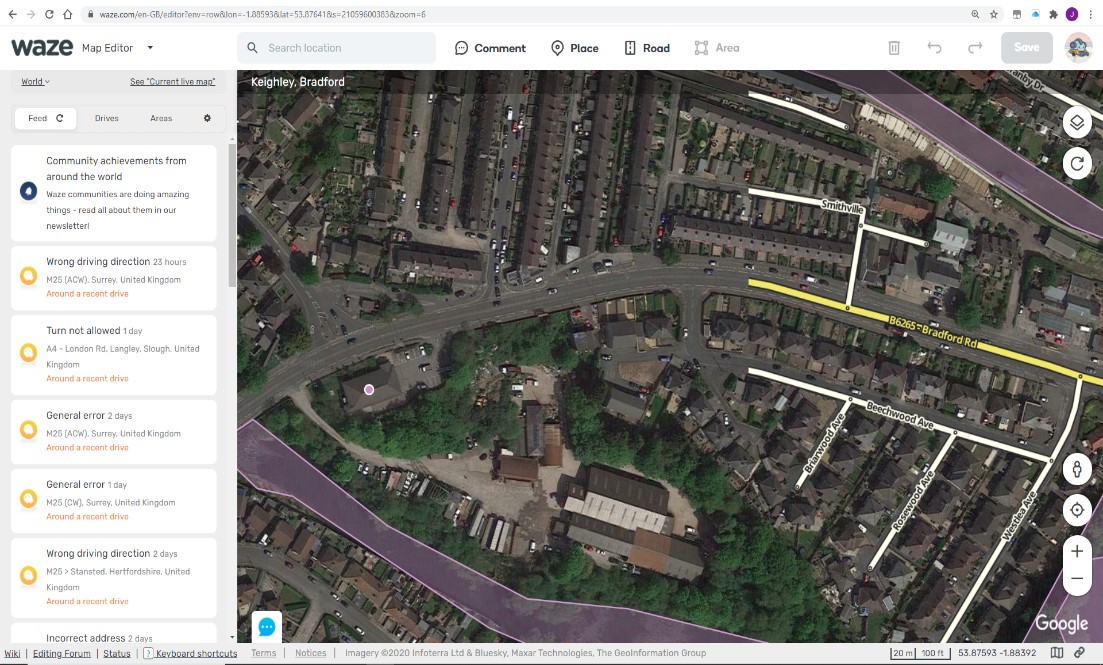
Task: Click the Search location field
Action: pos(336,48)
